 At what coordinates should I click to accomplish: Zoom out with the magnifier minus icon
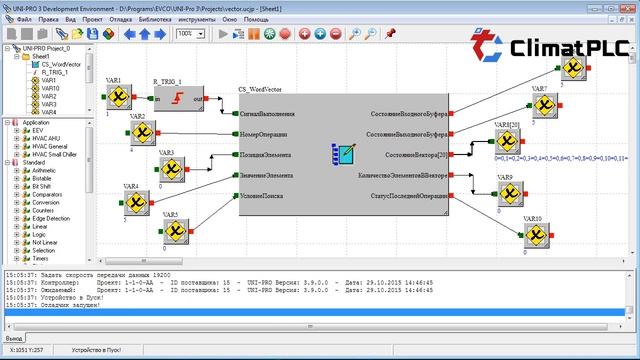(x=370, y=34)
